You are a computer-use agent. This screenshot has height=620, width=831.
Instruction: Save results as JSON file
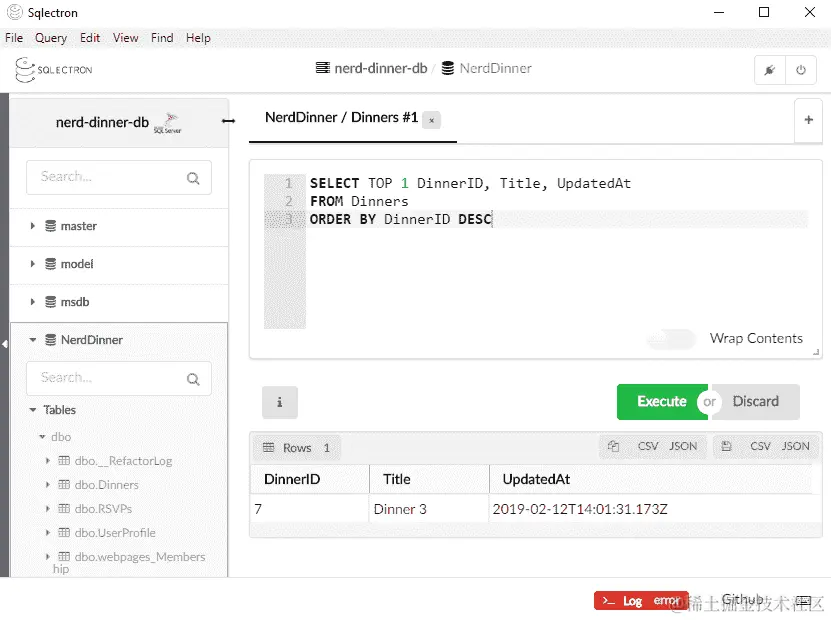click(795, 446)
